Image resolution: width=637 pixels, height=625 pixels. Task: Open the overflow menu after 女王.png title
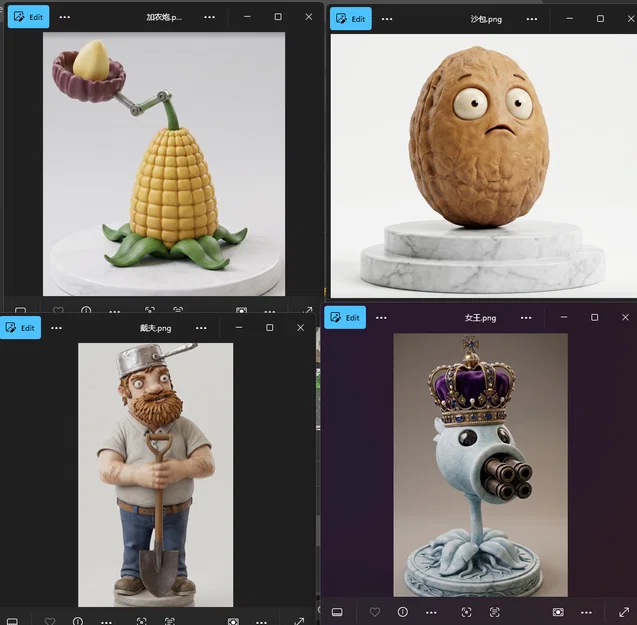pos(526,318)
